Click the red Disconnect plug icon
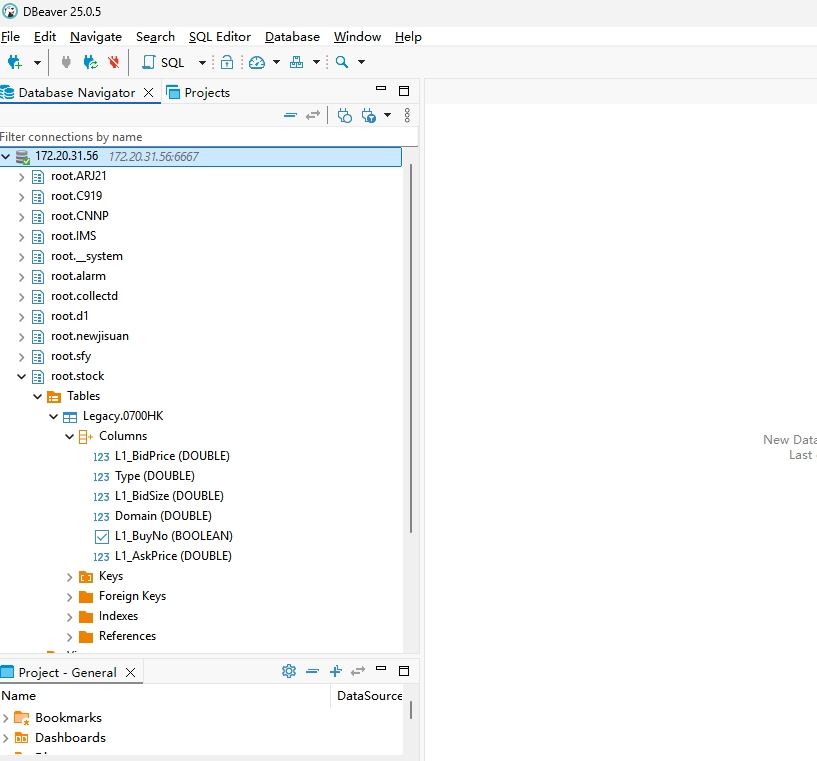Image resolution: width=817 pixels, height=761 pixels. coord(113,62)
